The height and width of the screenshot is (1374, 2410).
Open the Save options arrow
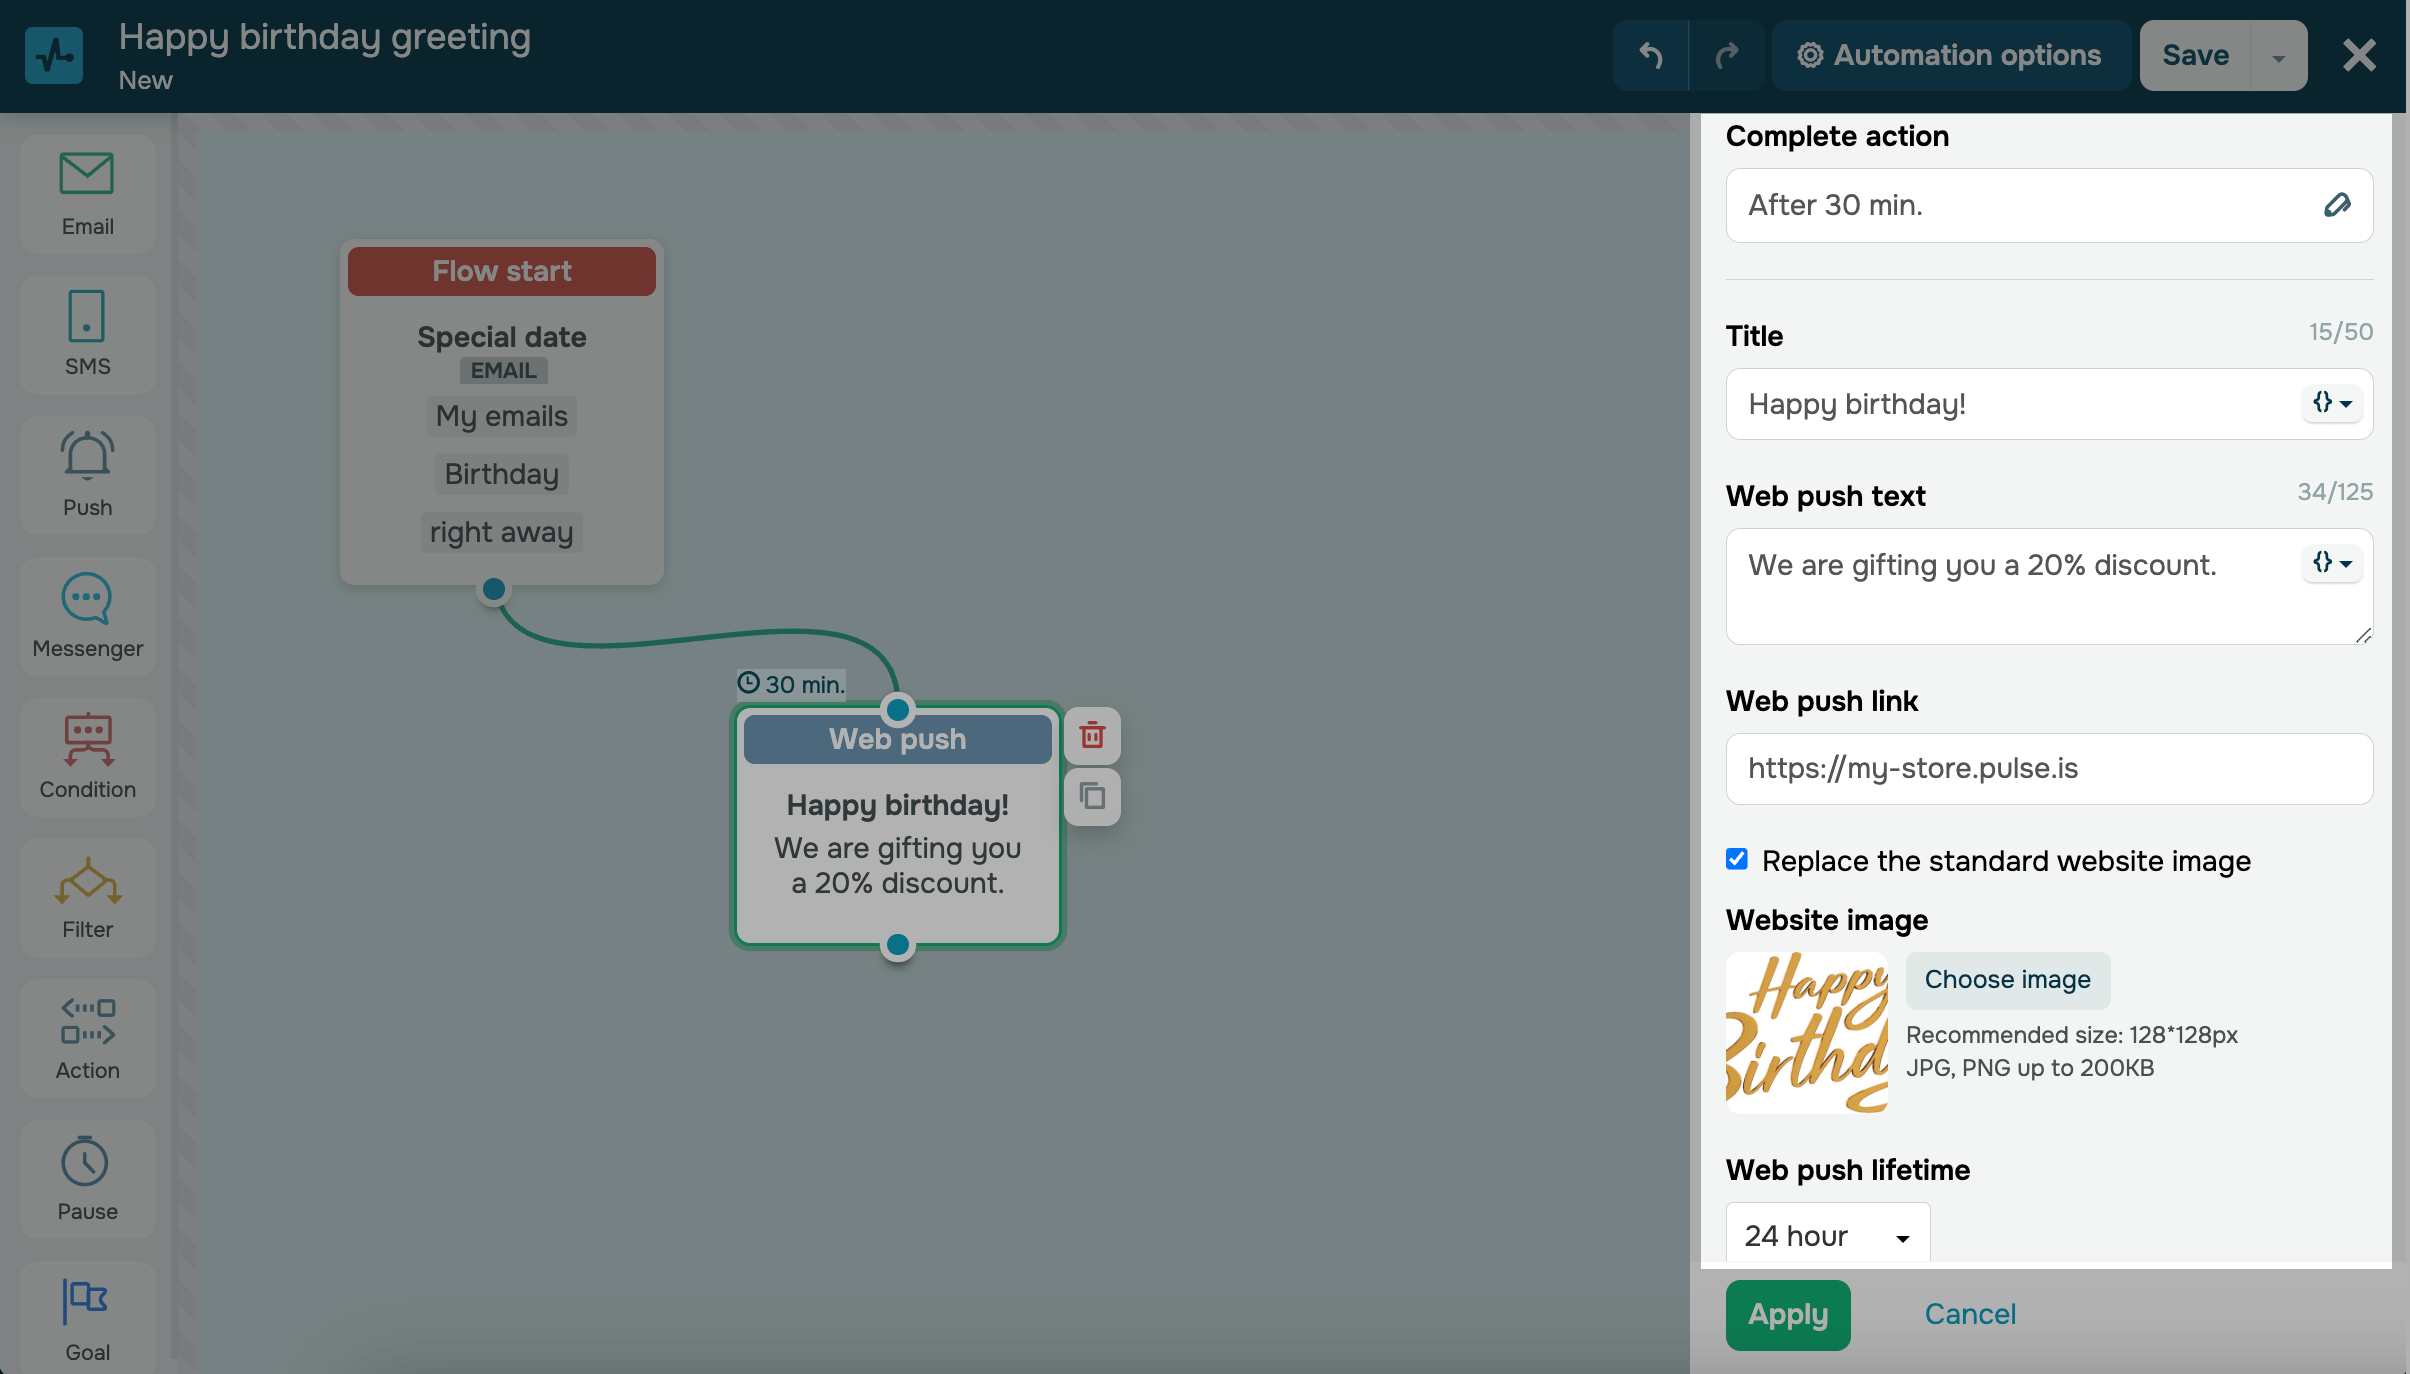click(x=2278, y=57)
